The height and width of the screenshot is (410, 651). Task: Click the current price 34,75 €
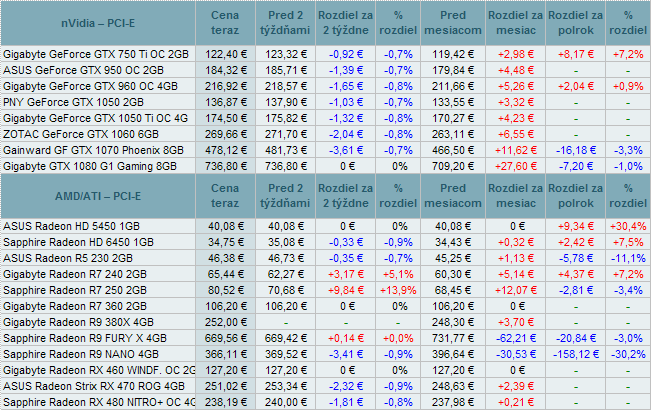(225, 242)
